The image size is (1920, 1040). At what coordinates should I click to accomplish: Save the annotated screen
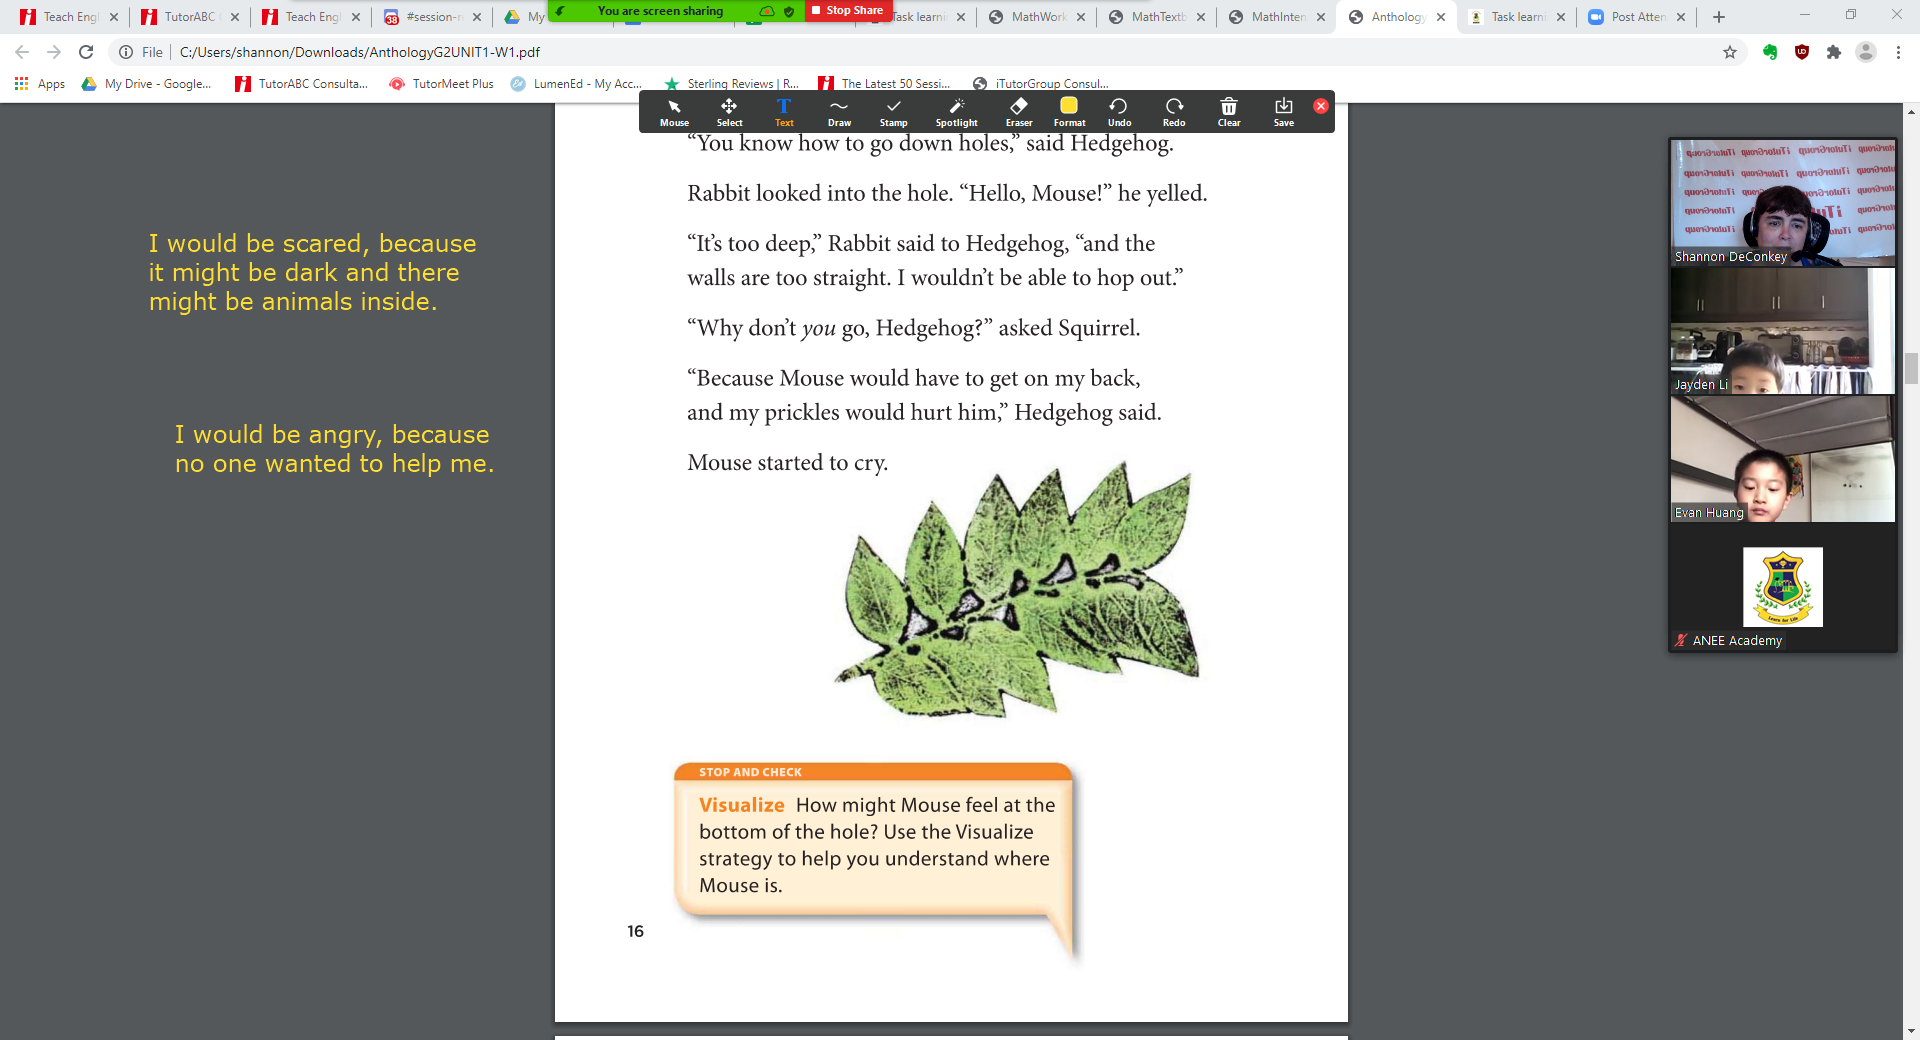[1284, 112]
